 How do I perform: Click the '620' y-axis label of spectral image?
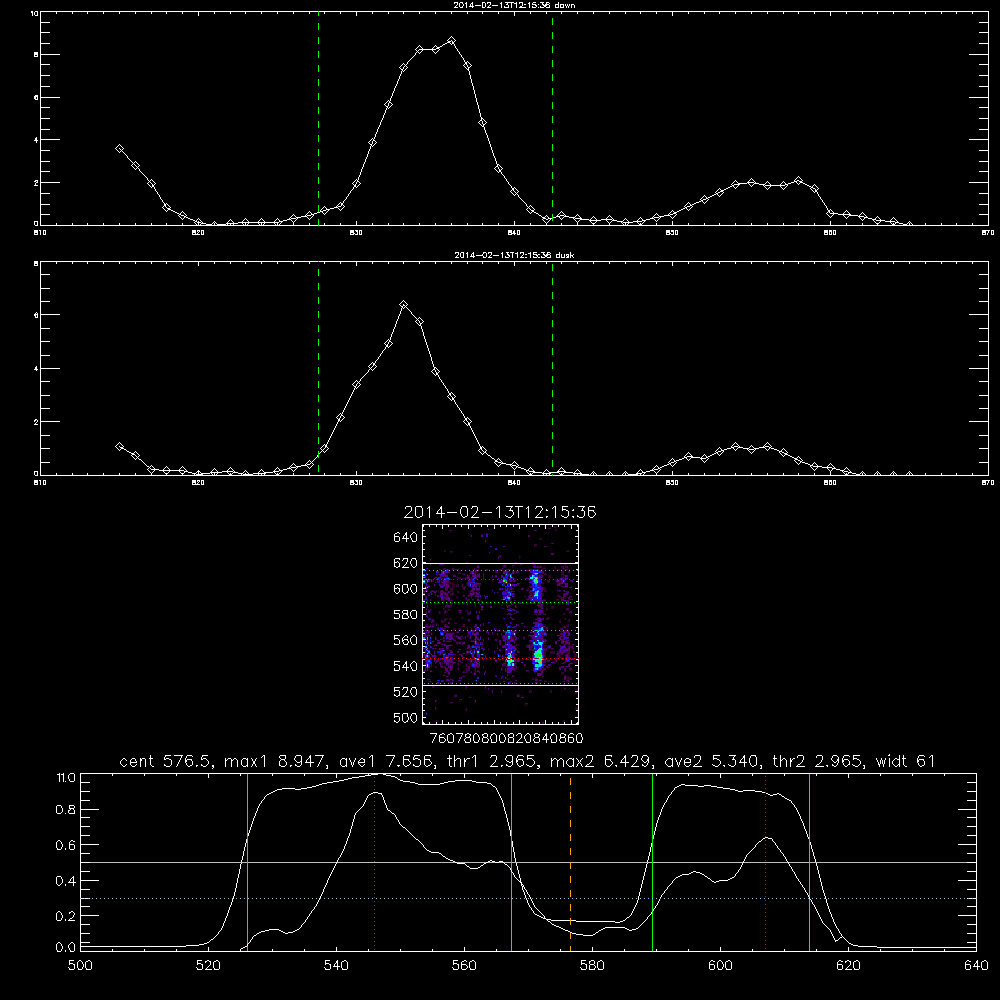point(406,563)
